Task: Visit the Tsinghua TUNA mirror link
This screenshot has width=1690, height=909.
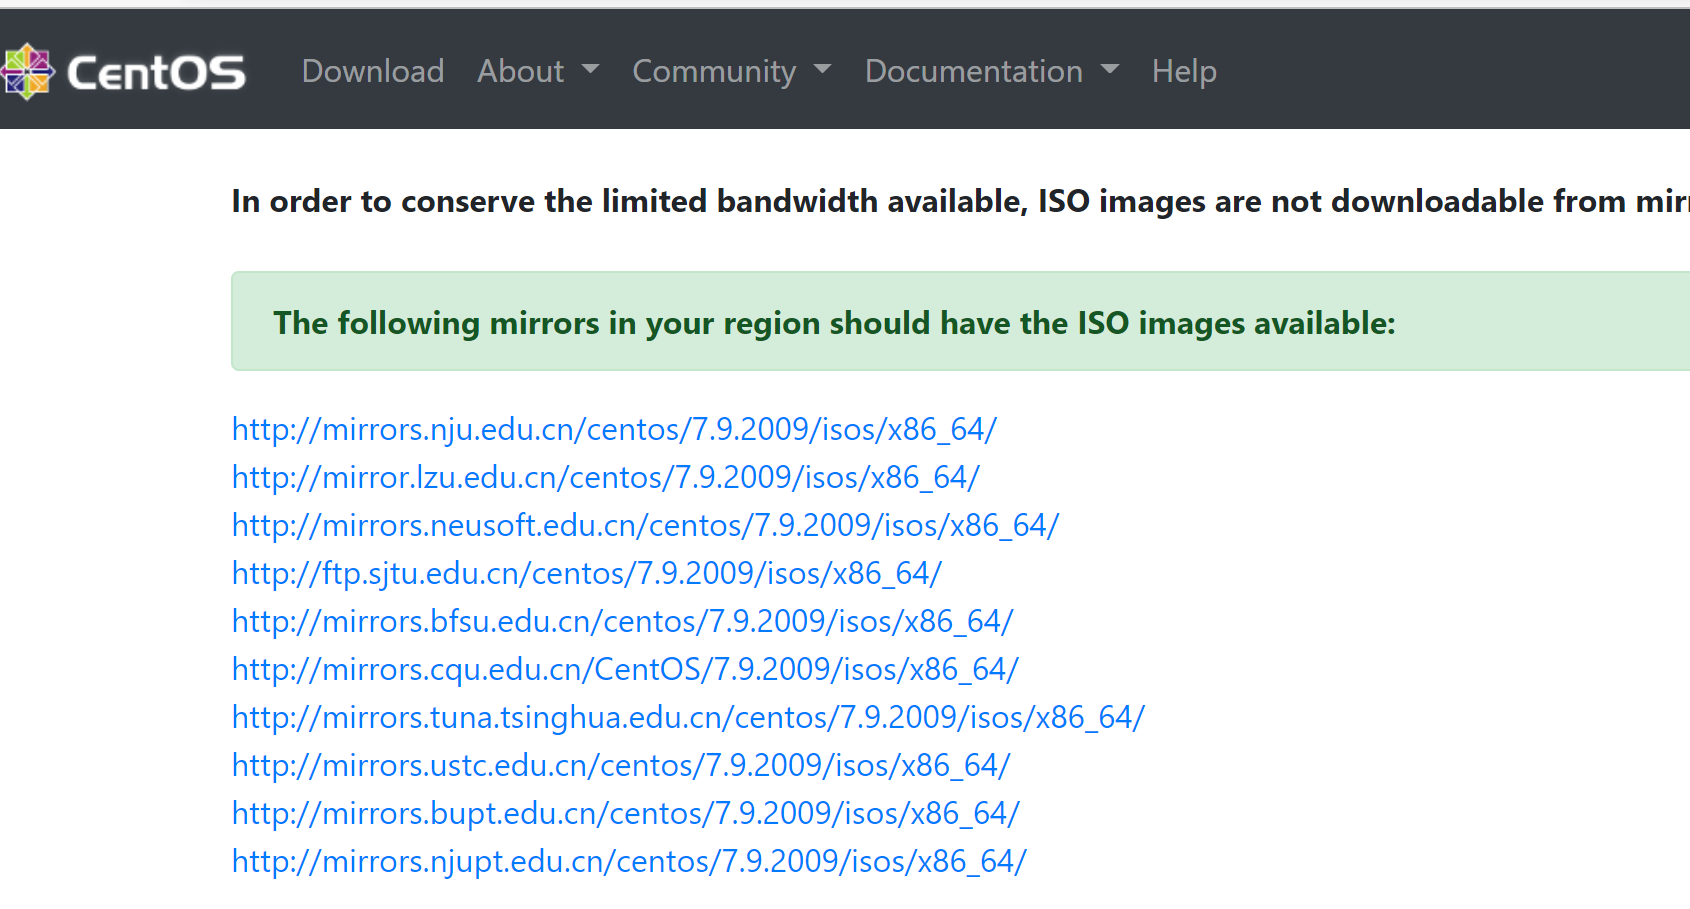Action: (688, 717)
